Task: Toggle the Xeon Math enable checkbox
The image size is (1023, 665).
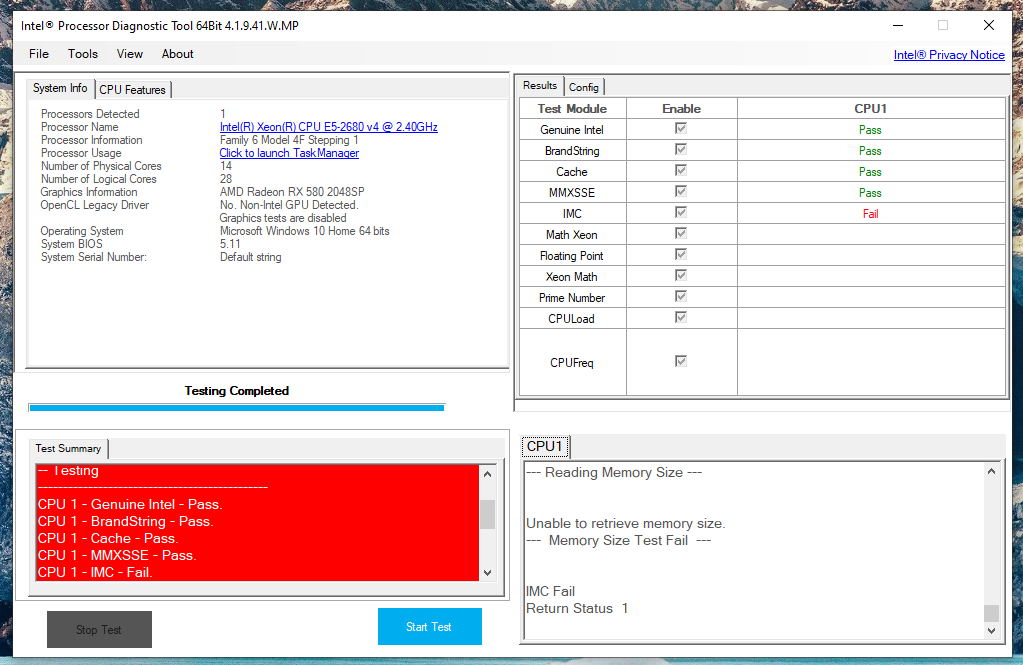Action: tap(680, 275)
